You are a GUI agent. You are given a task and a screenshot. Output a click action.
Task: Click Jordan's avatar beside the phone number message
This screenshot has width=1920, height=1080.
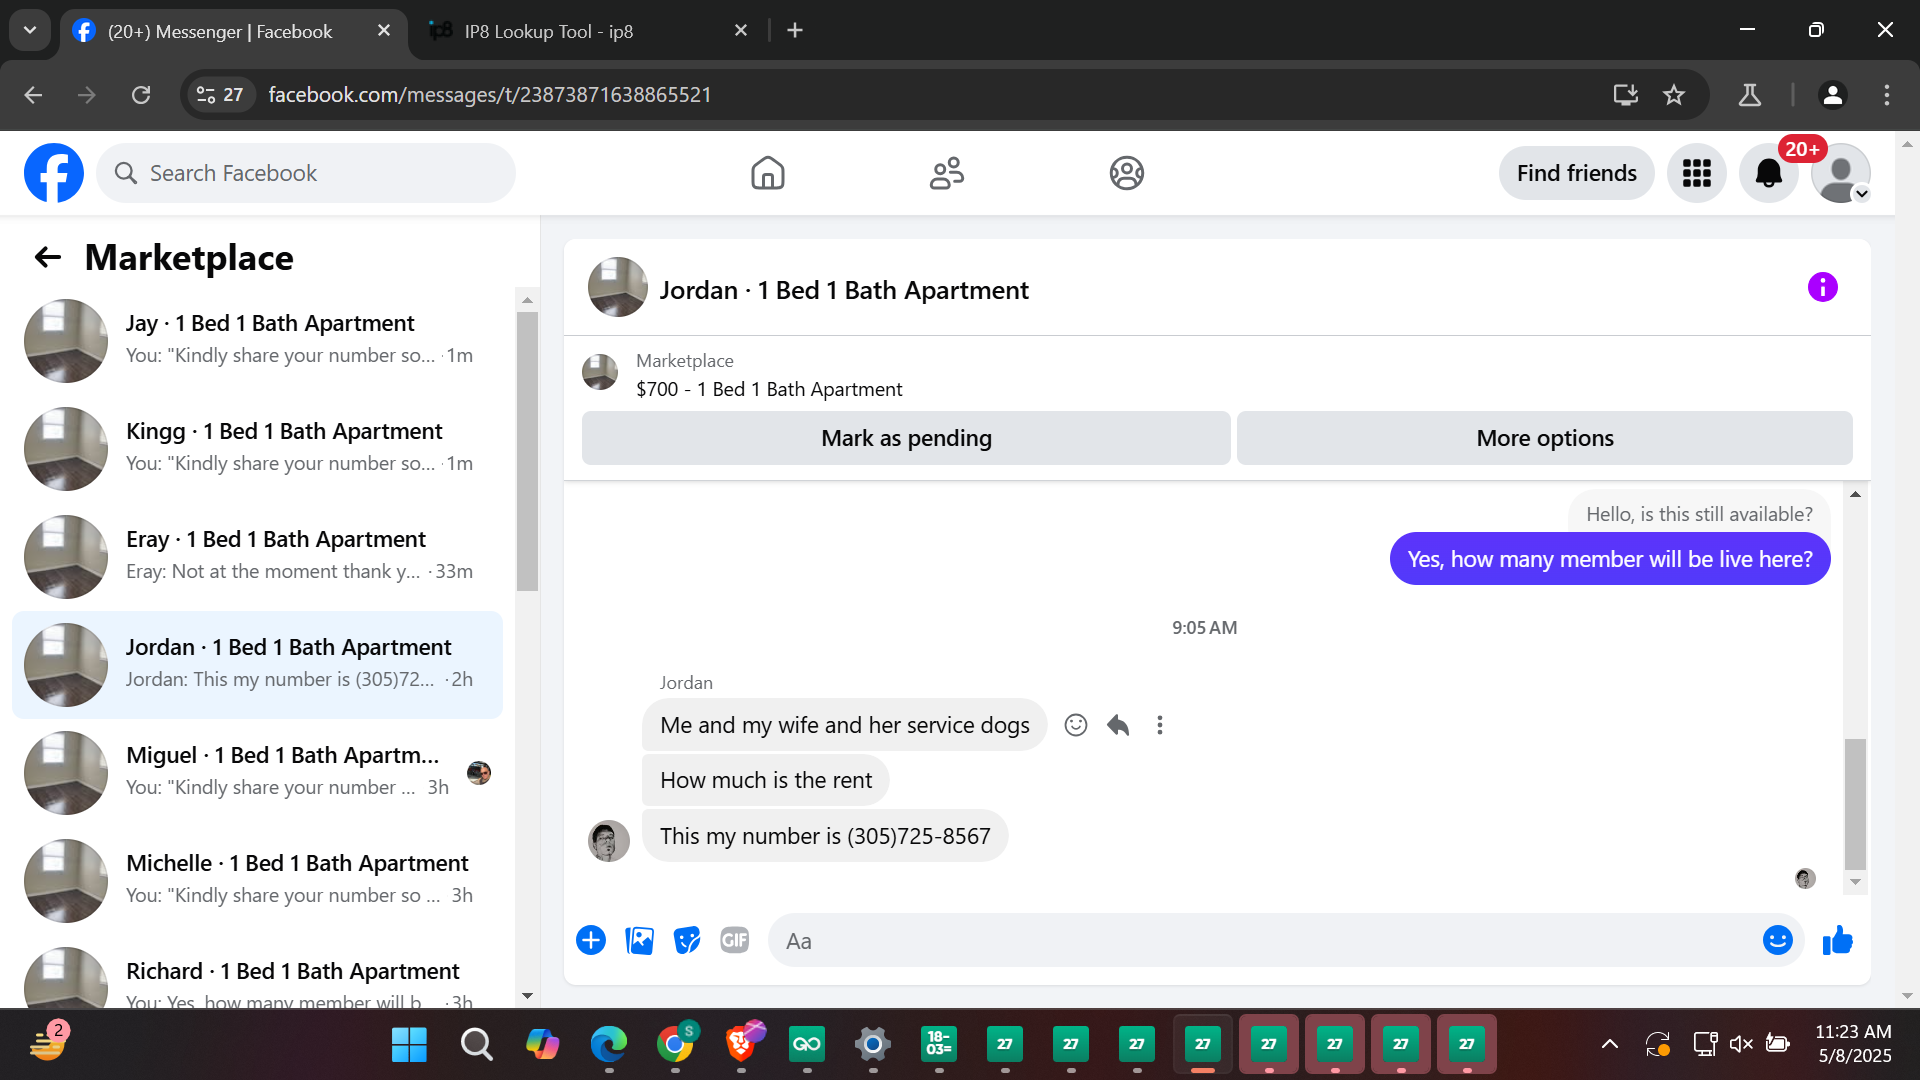609,841
